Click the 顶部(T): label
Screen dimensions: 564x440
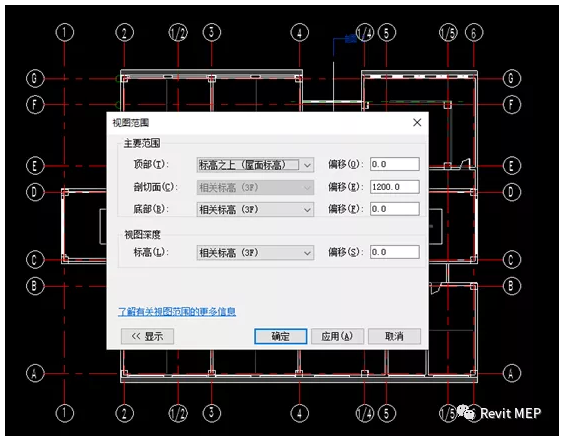coord(151,164)
